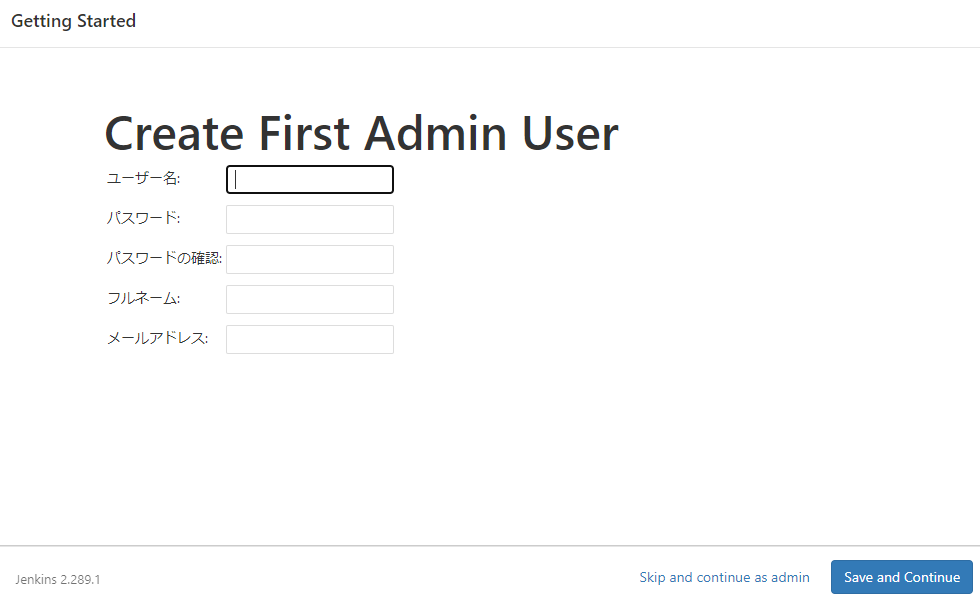Click the パスワード label text
Screen dimensions: 980x597
pyautogui.click(x=143, y=218)
